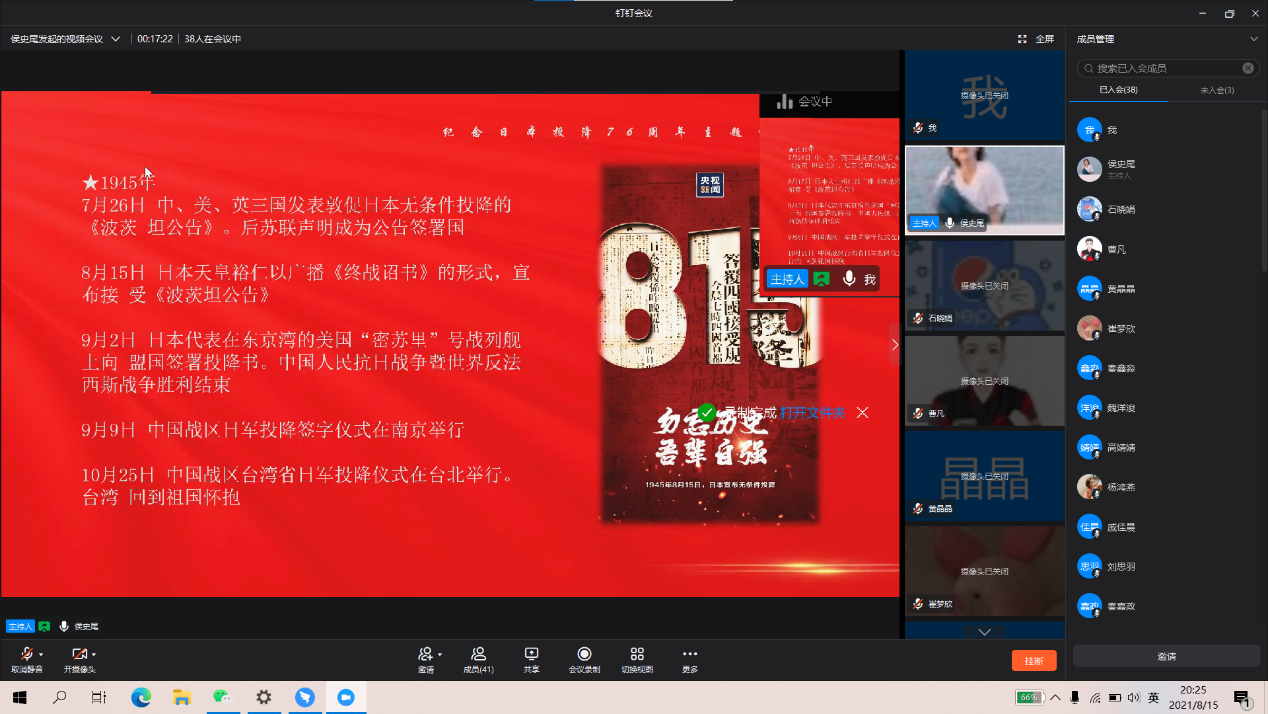
Task: Start 会议录制 meeting recording
Action: (x=584, y=655)
